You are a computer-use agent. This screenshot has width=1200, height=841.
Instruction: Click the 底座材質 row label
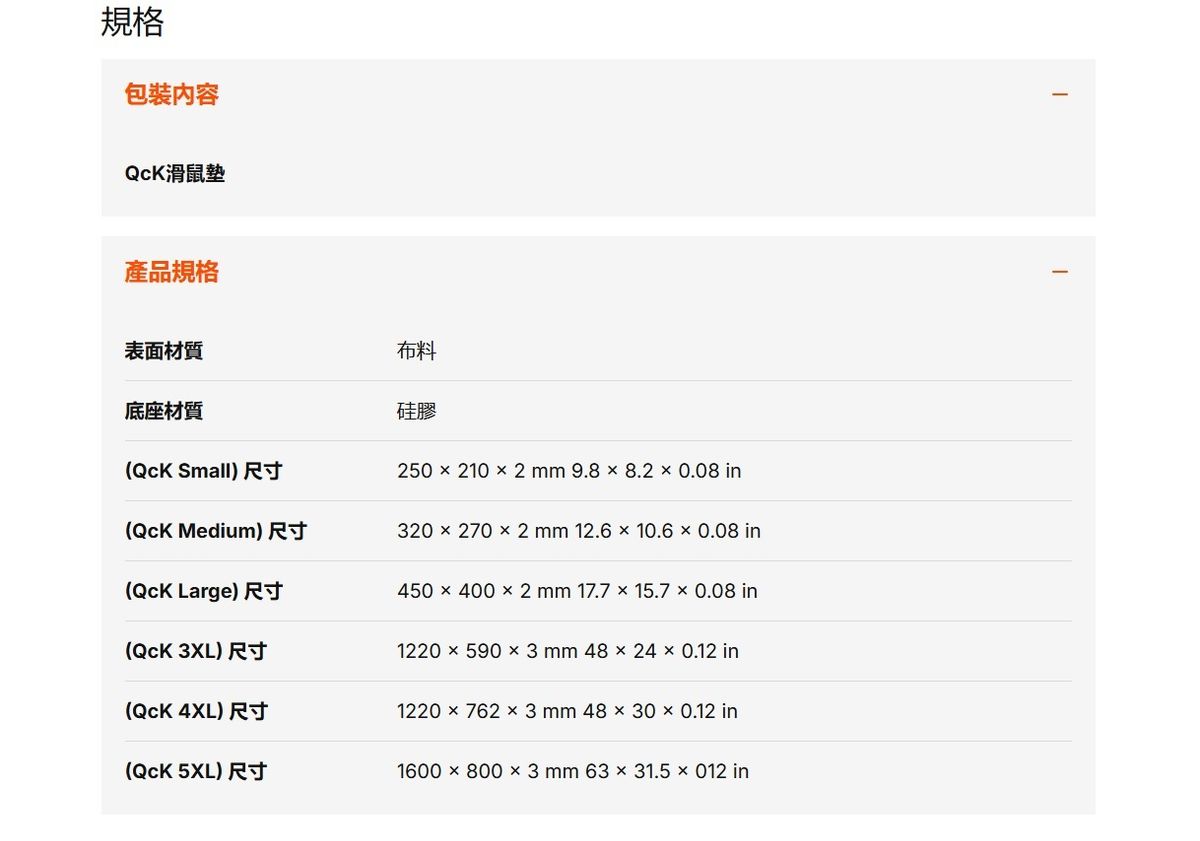(x=164, y=411)
